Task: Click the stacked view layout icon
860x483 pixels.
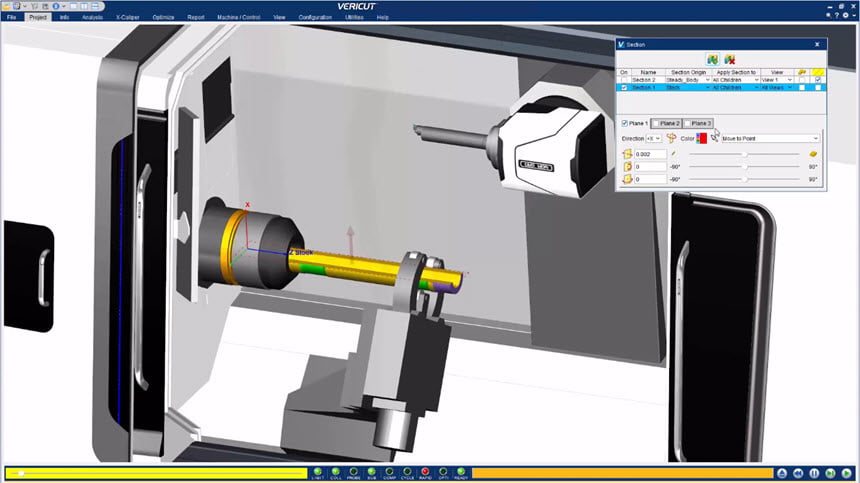Action: coord(95,6)
